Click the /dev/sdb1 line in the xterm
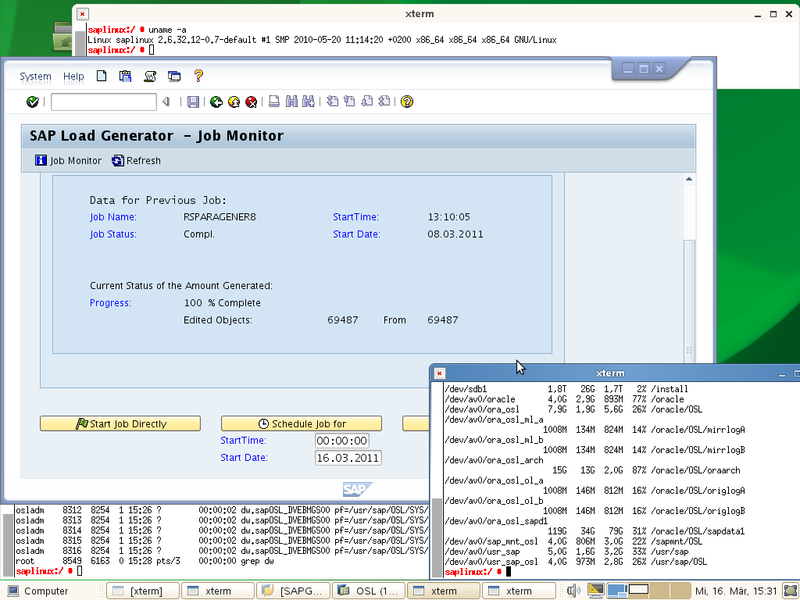 pyautogui.click(x=566, y=389)
